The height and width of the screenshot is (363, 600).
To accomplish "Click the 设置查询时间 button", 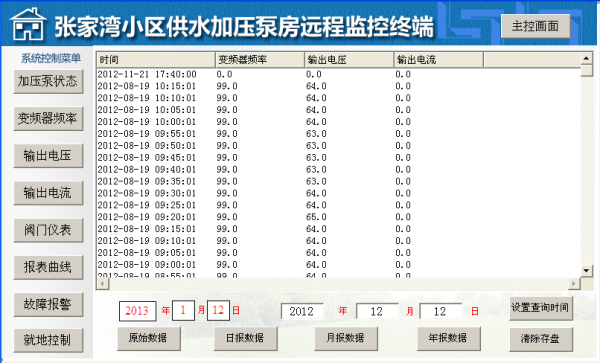I will (541, 308).
